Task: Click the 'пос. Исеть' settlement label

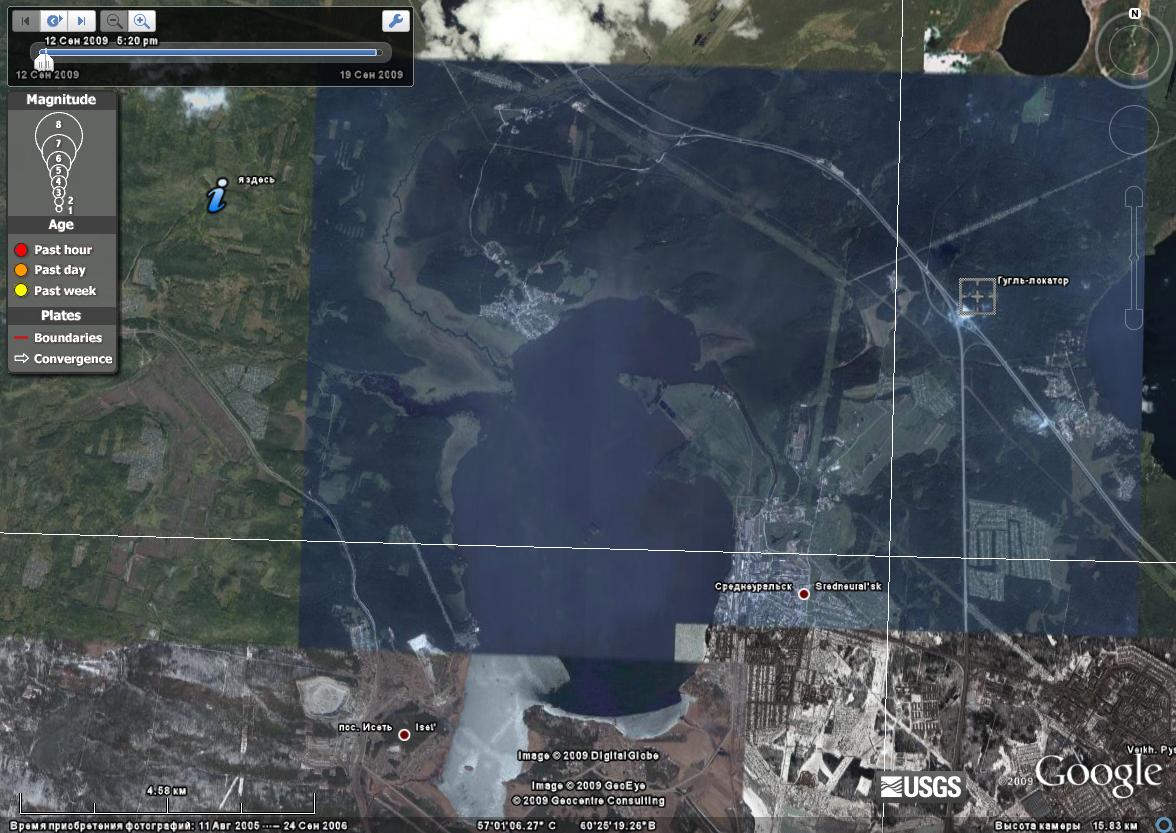Action: [x=364, y=727]
